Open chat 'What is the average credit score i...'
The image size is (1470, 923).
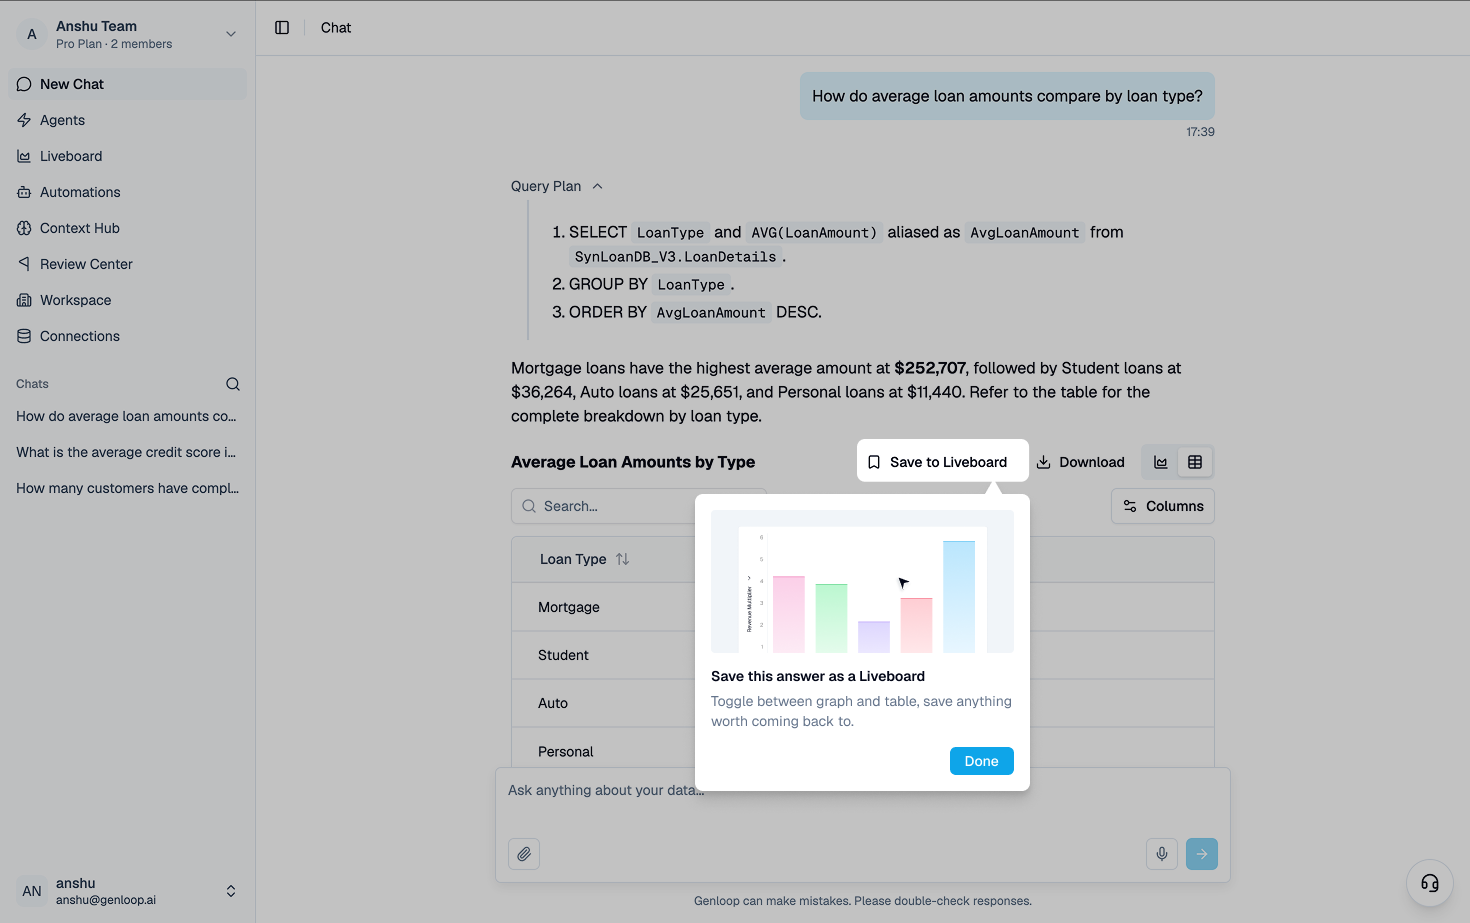coord(127,452)
